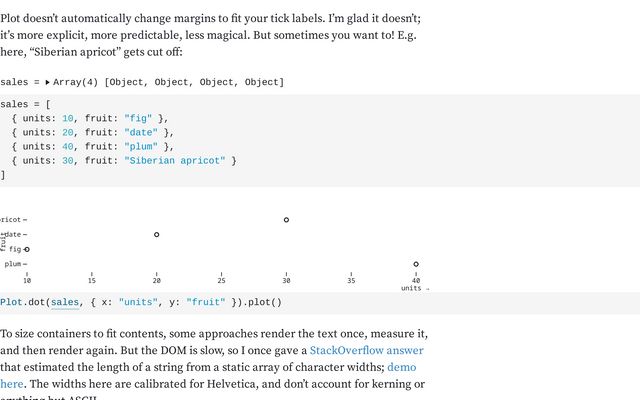The image size is (640, 400).
Task: Click the 'units →' x-axis label
Action: 415,288
